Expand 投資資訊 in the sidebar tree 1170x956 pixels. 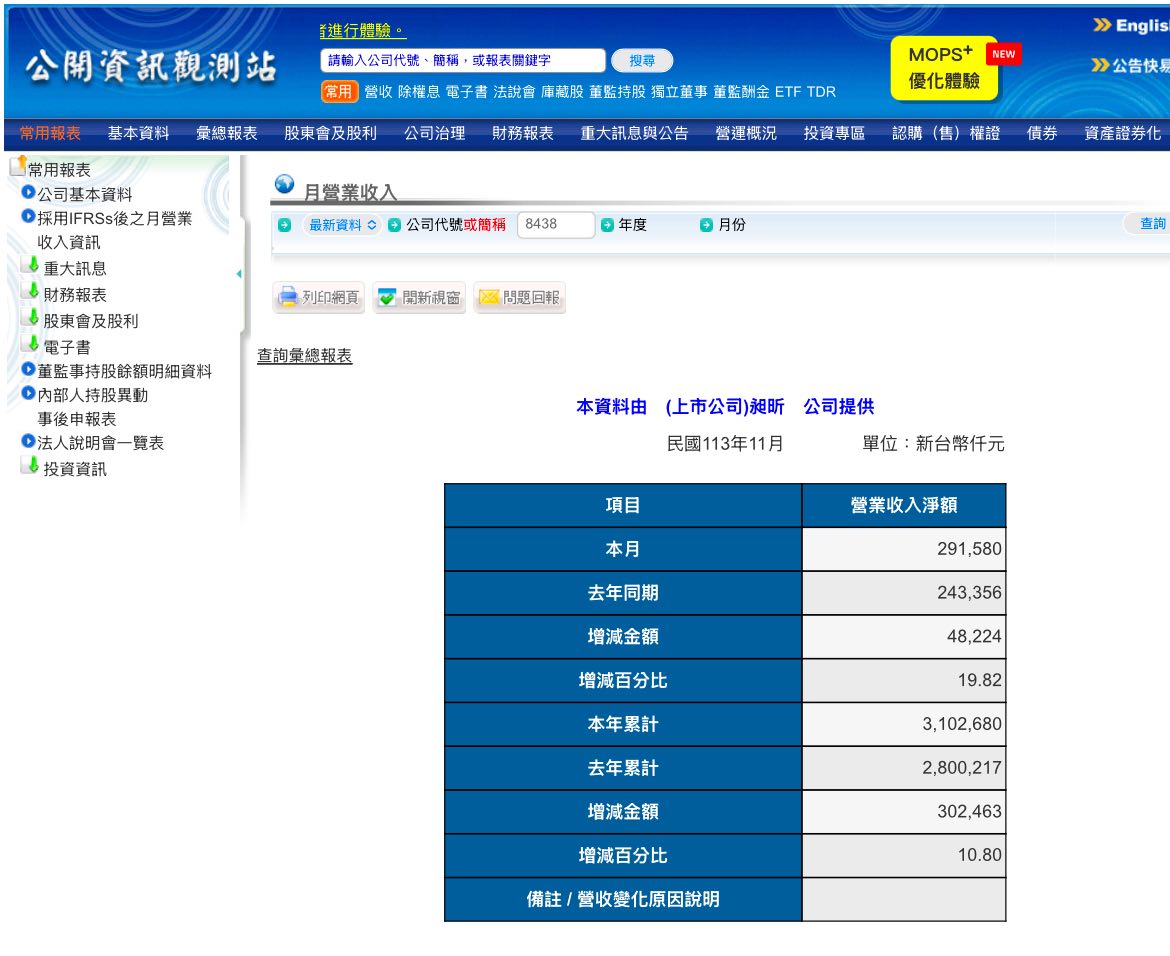[x=74, y=469]
